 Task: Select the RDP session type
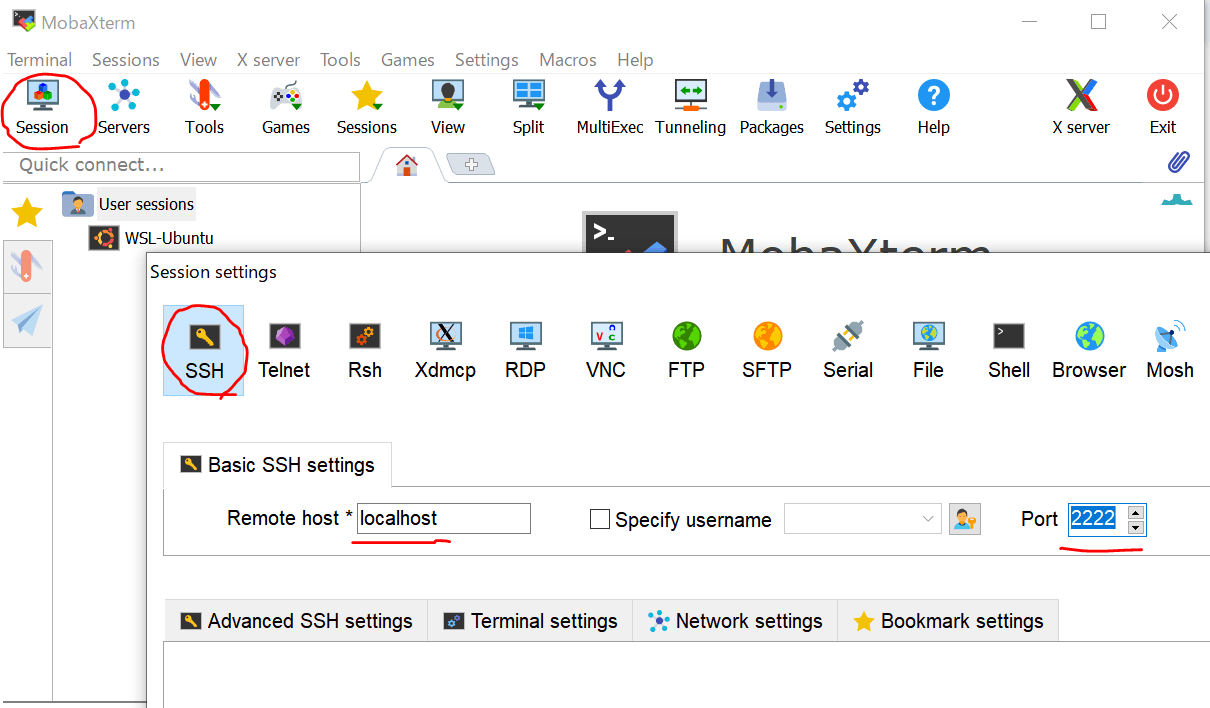[525, 351]
